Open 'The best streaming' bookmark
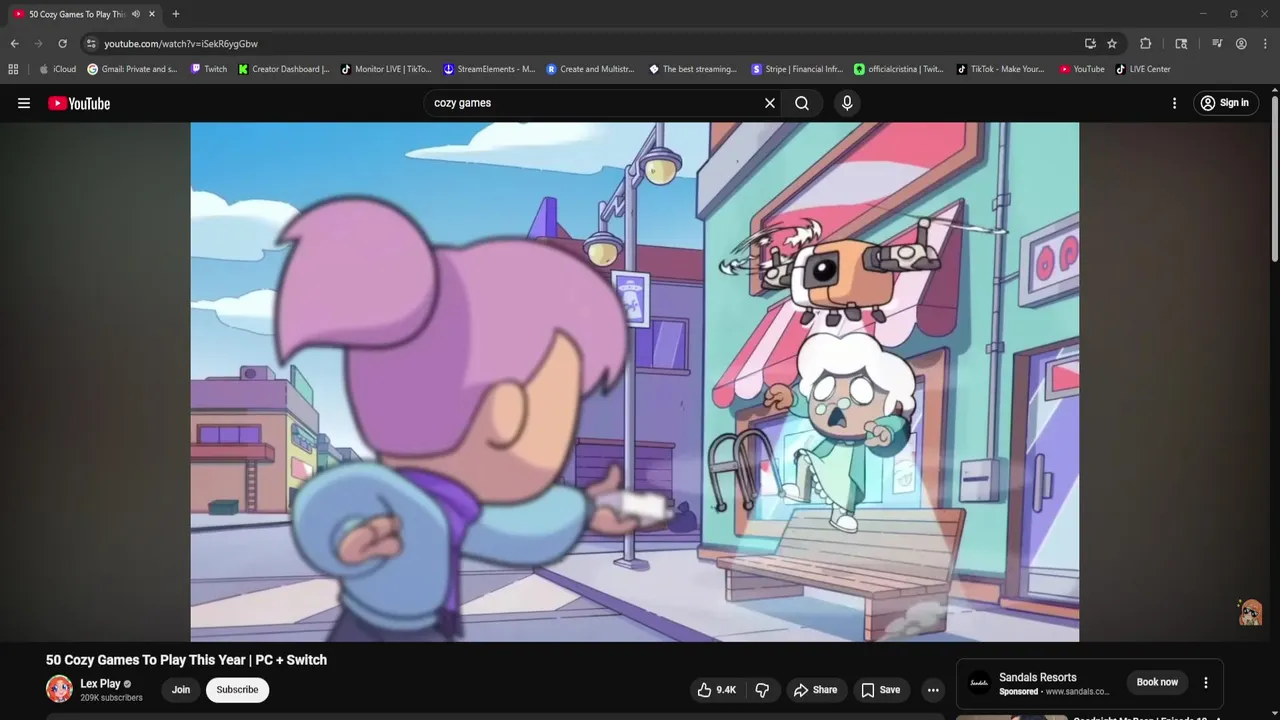The width and height of the screenshot is (1280, 720). click(693, 69)
